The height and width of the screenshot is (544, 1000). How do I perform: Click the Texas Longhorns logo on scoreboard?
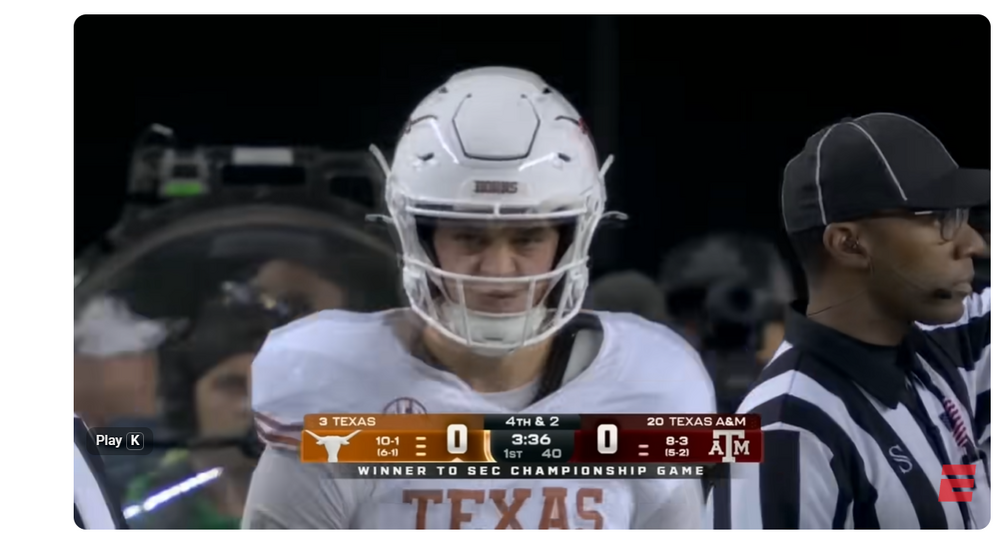(x=332, y=444)
